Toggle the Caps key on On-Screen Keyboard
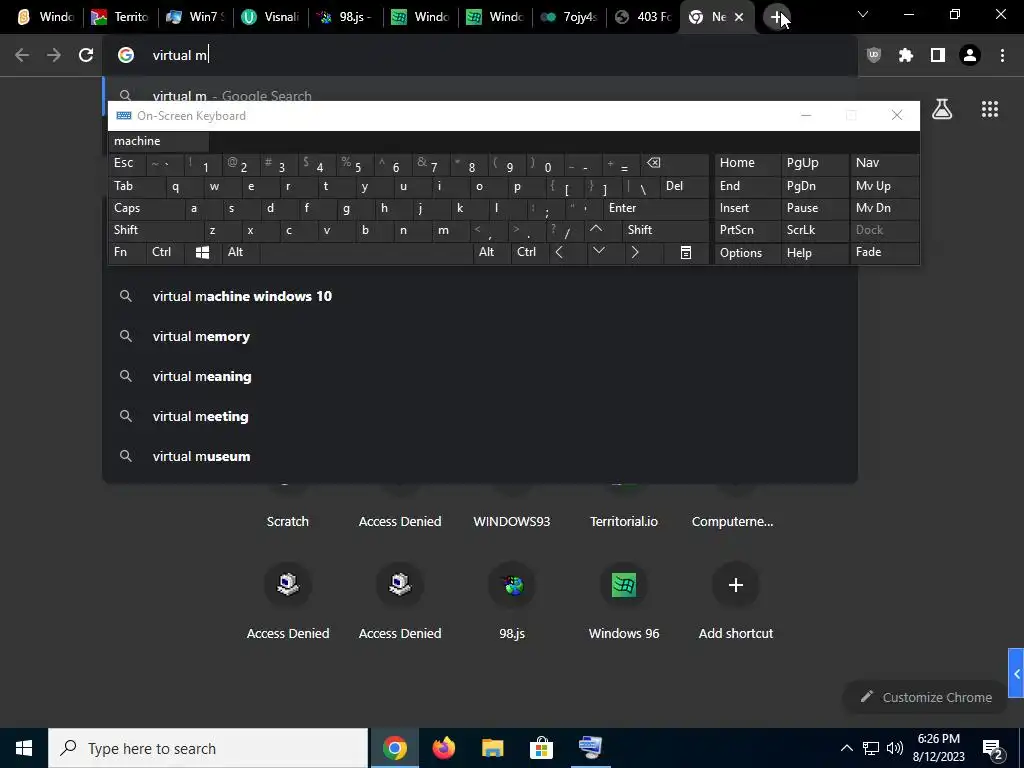The height and width of the screenshot is (768, 1024). [x=146, y=208]
